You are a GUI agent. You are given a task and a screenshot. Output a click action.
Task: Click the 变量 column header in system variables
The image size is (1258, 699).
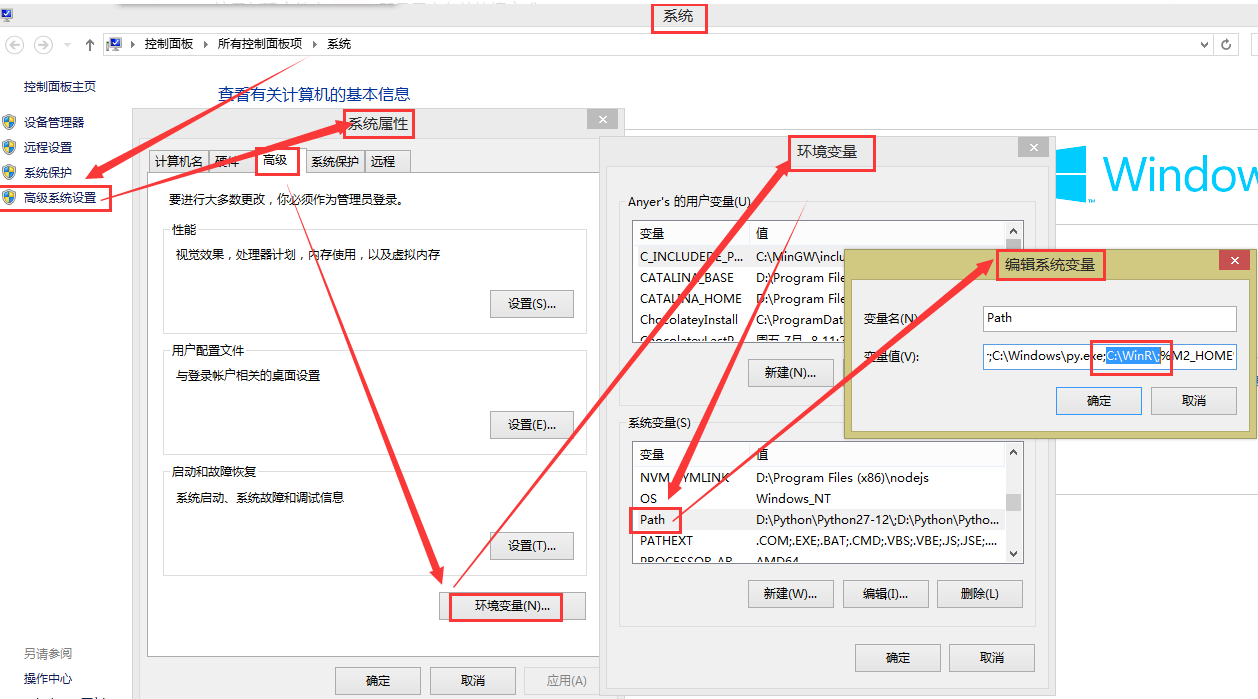coord(693,455)
